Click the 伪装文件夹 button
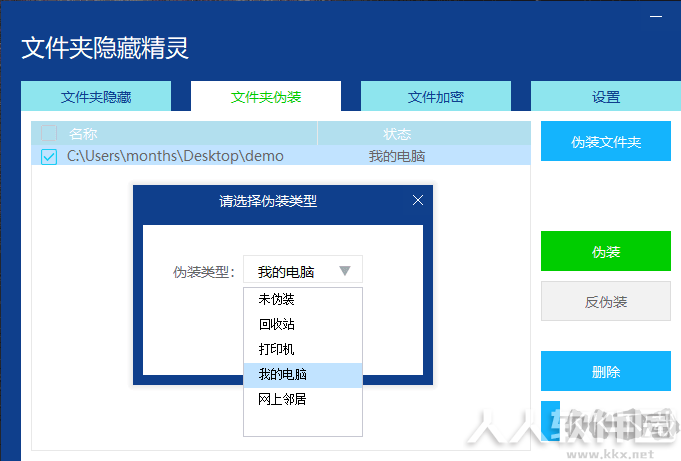 click(605, 141)
